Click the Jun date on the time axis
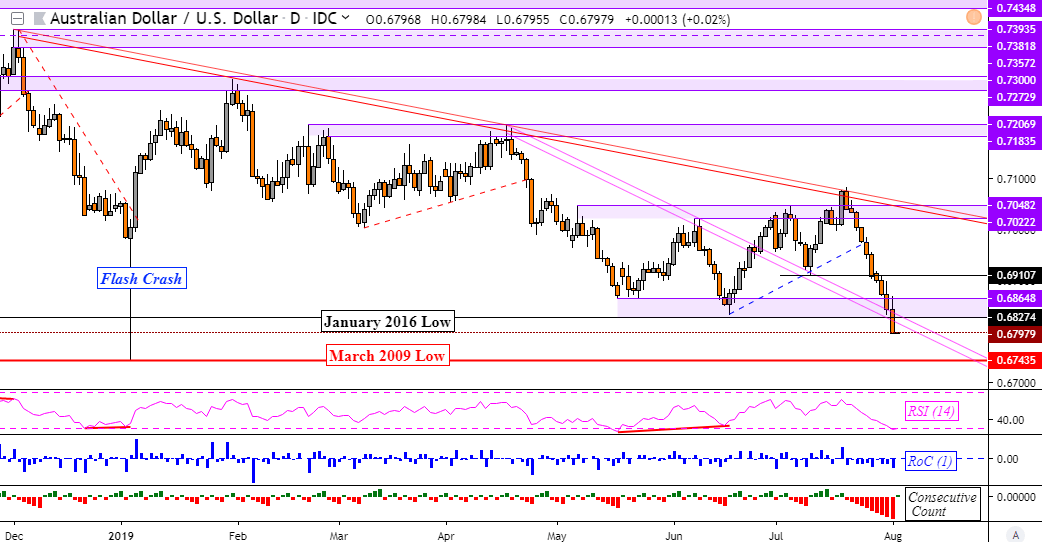This screenshot has height=542, width=1042. pyautogui.click(x=674, y=535)
